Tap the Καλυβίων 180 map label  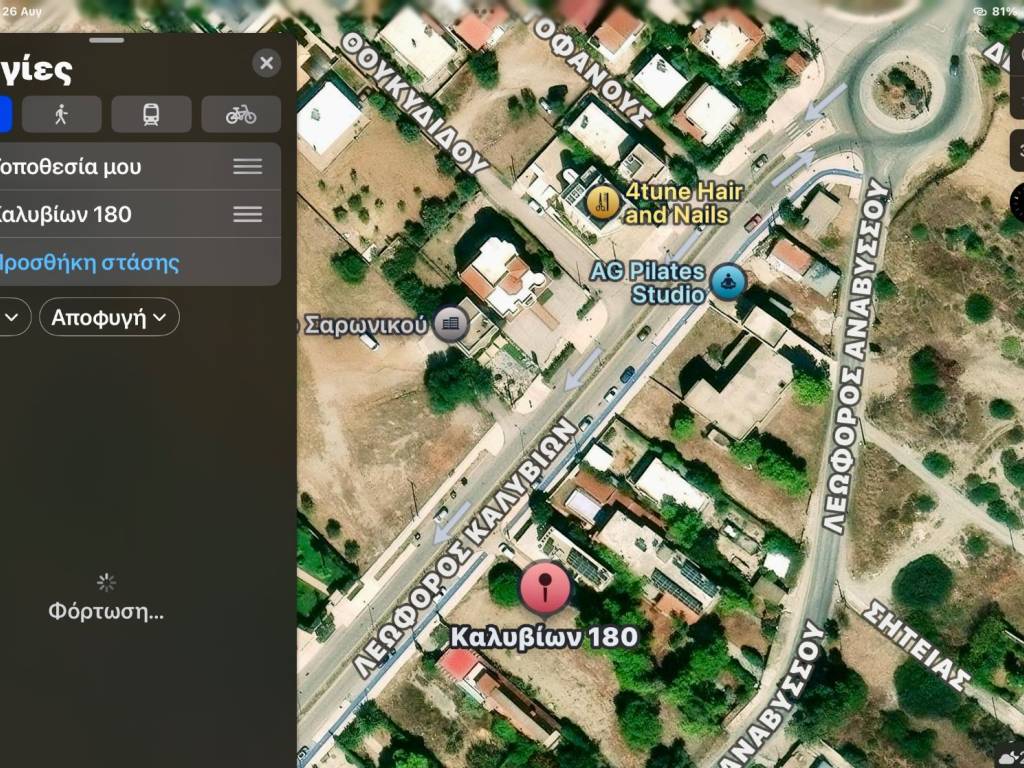544,637
